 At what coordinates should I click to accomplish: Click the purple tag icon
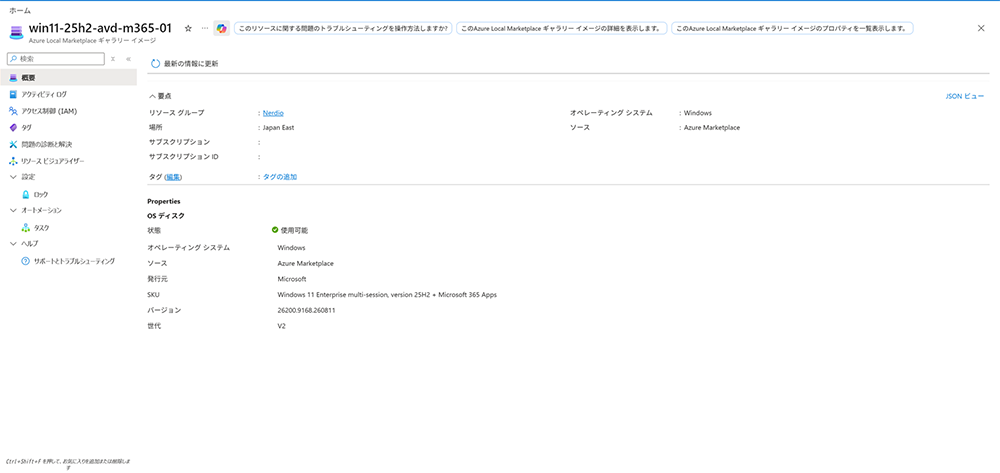13,127
